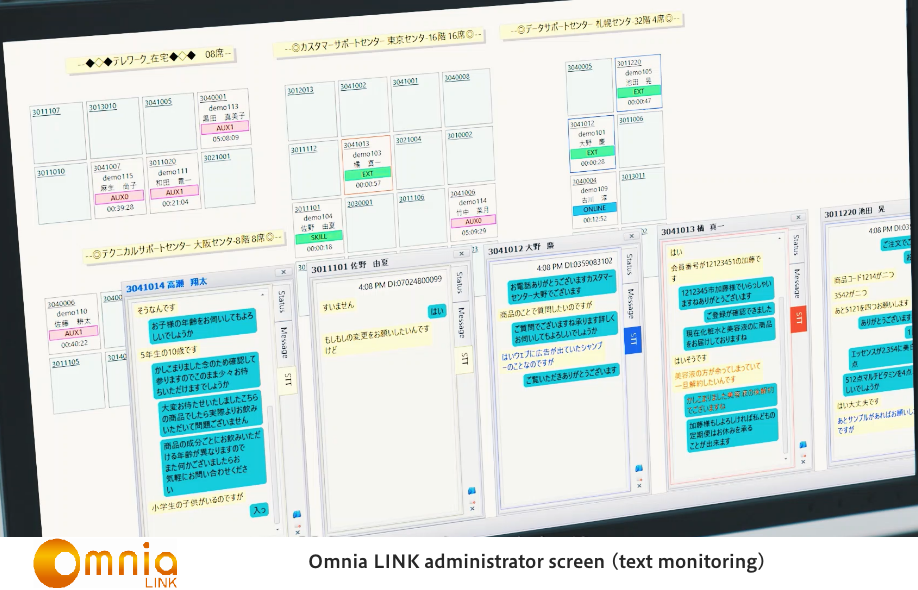This screenshot has width=918, height=590.
Task: Click bottom small x icon in 3041014 window
Action: (297, 532)
